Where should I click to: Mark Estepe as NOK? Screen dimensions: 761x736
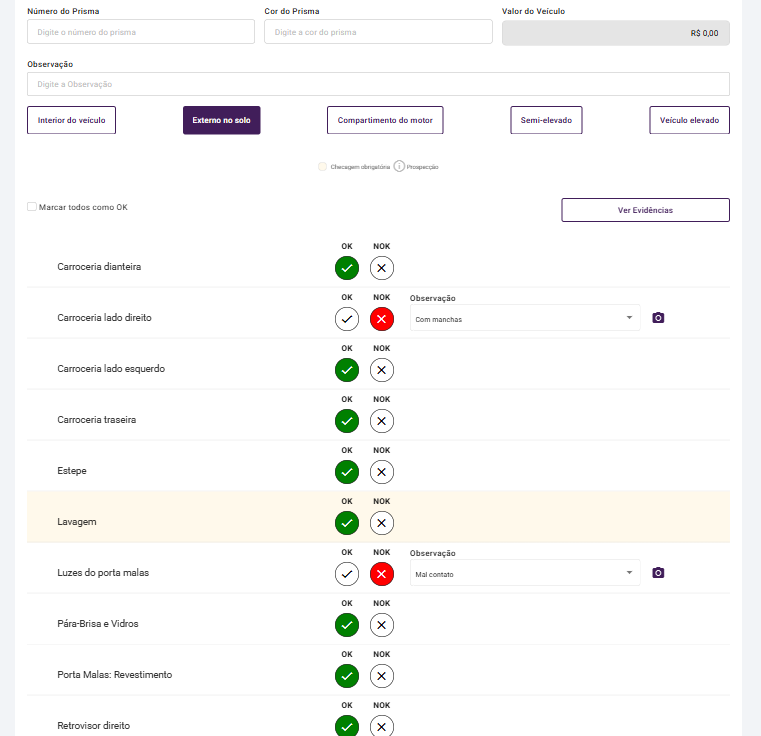coord(381,471)
